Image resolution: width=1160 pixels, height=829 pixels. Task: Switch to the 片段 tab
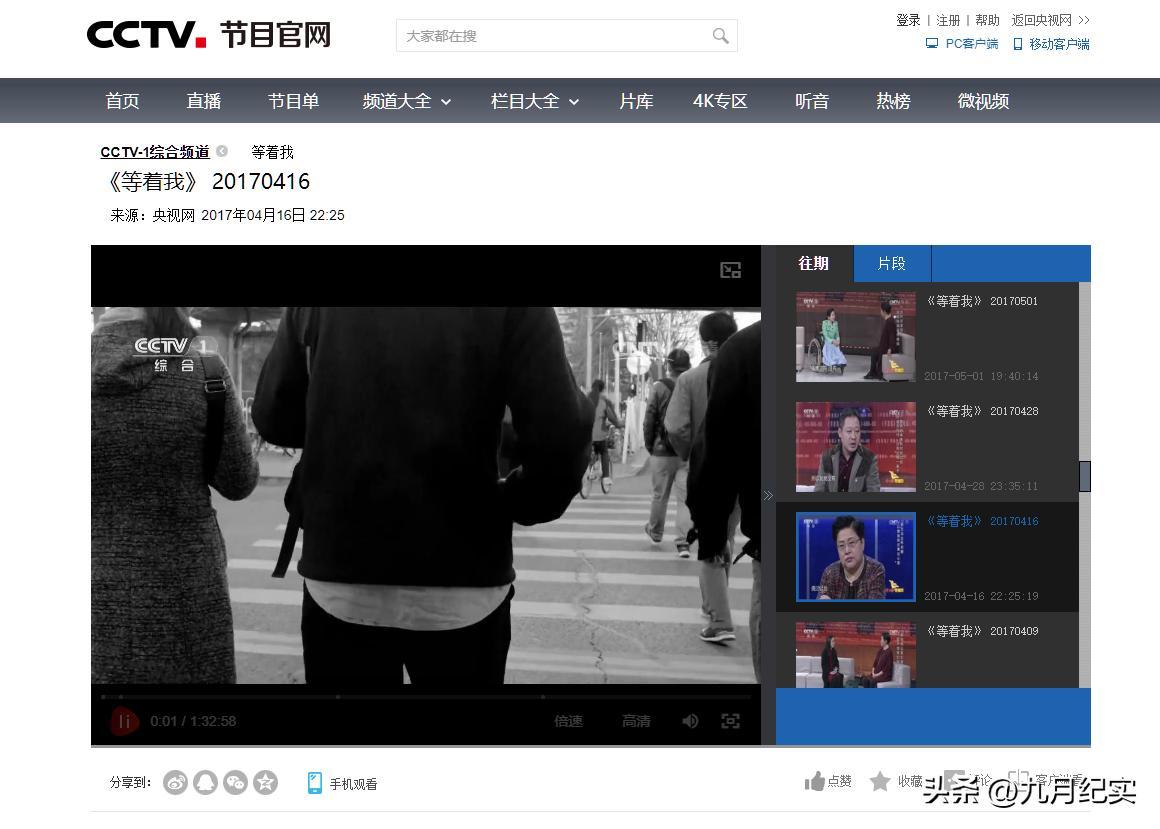[x=891, y=264]
